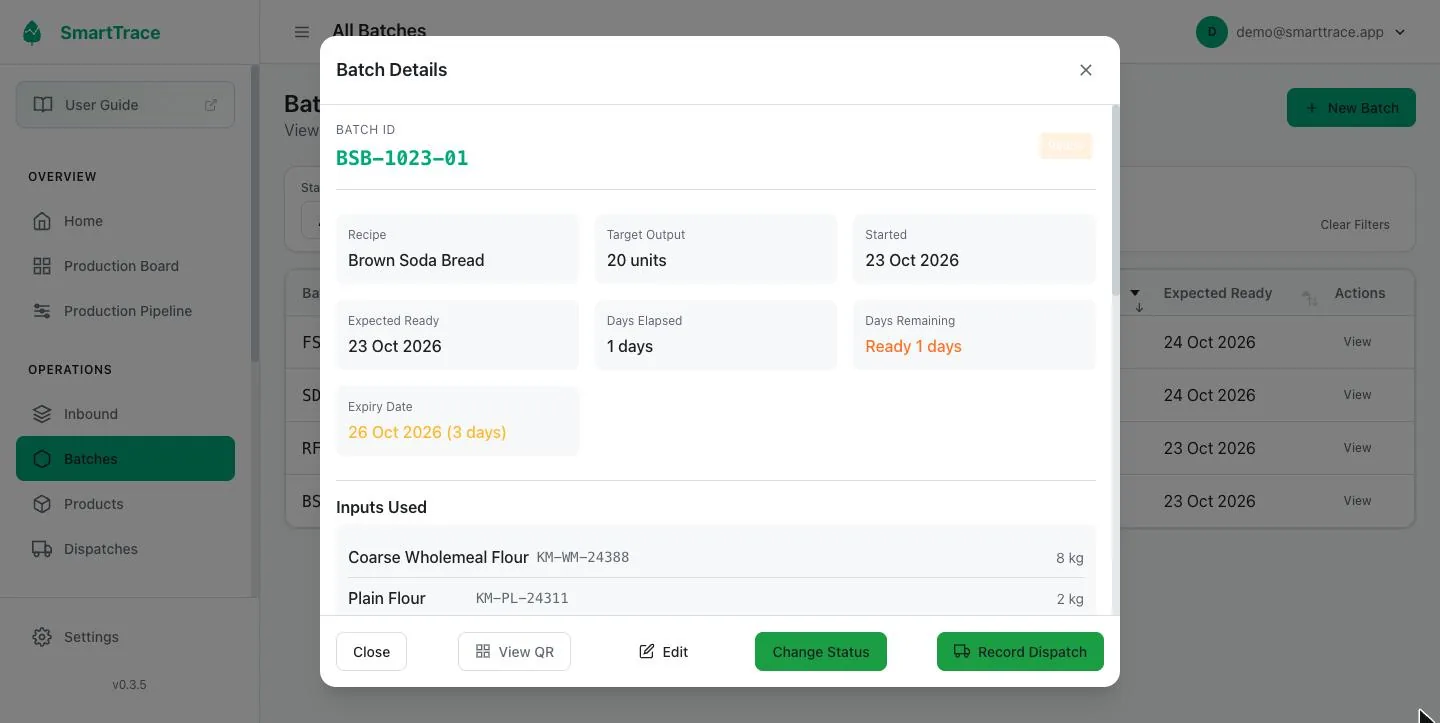1440x723 pixels.
Task: Click the external link icon on User Guide
Action: click(211, 105)
